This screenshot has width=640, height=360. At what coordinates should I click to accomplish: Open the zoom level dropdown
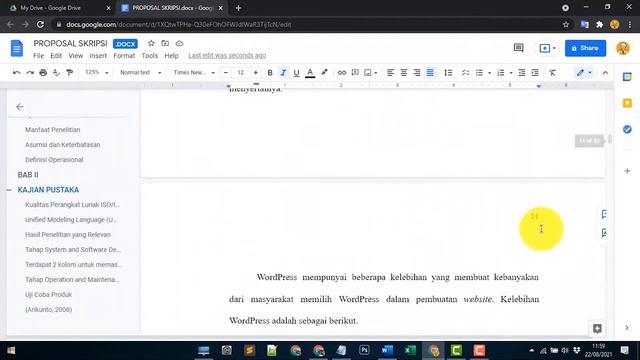96,73
